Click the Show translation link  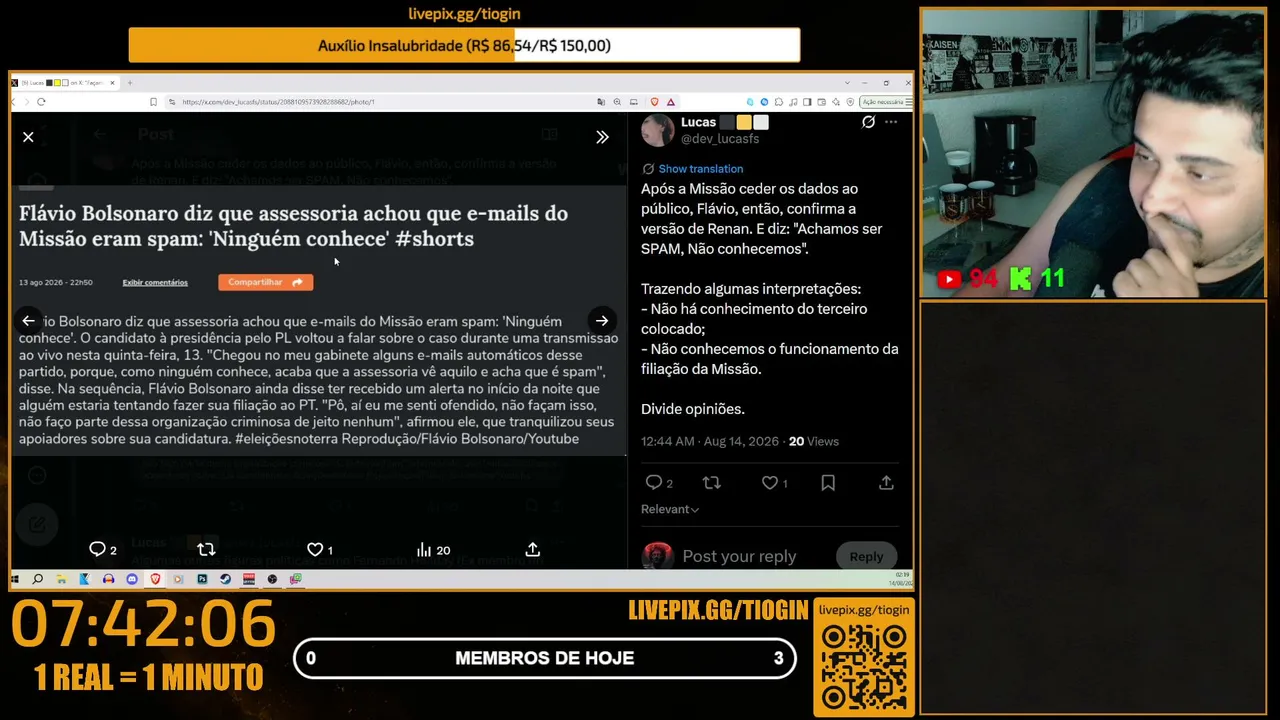700,169
